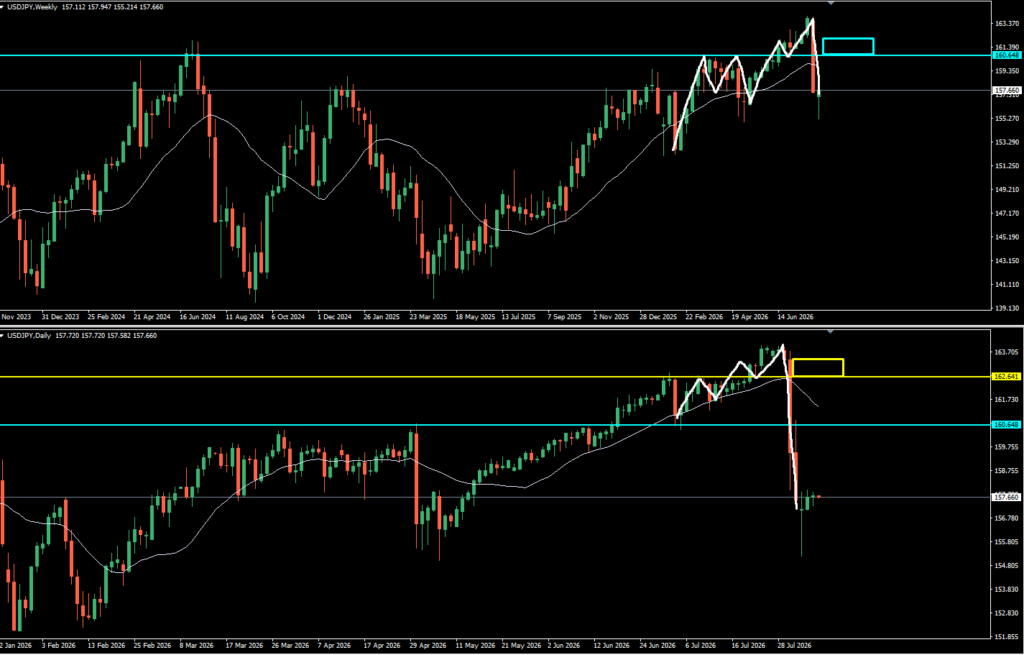
Task: Click the 139.130 price axis label
Action: (1006, 309)
